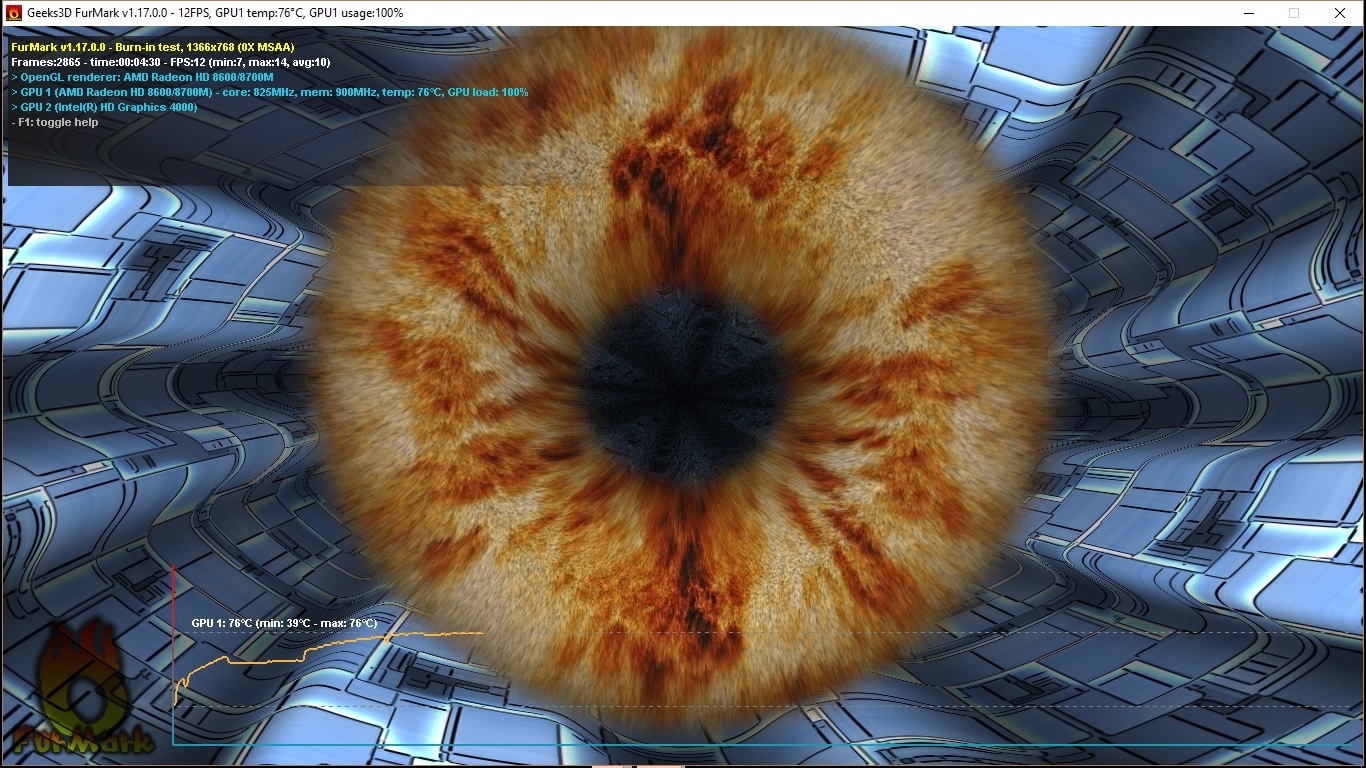This screenshot has height=768, width=1366.
Task: Maximize the FurMark window
Action: (x=1294, y=13)
